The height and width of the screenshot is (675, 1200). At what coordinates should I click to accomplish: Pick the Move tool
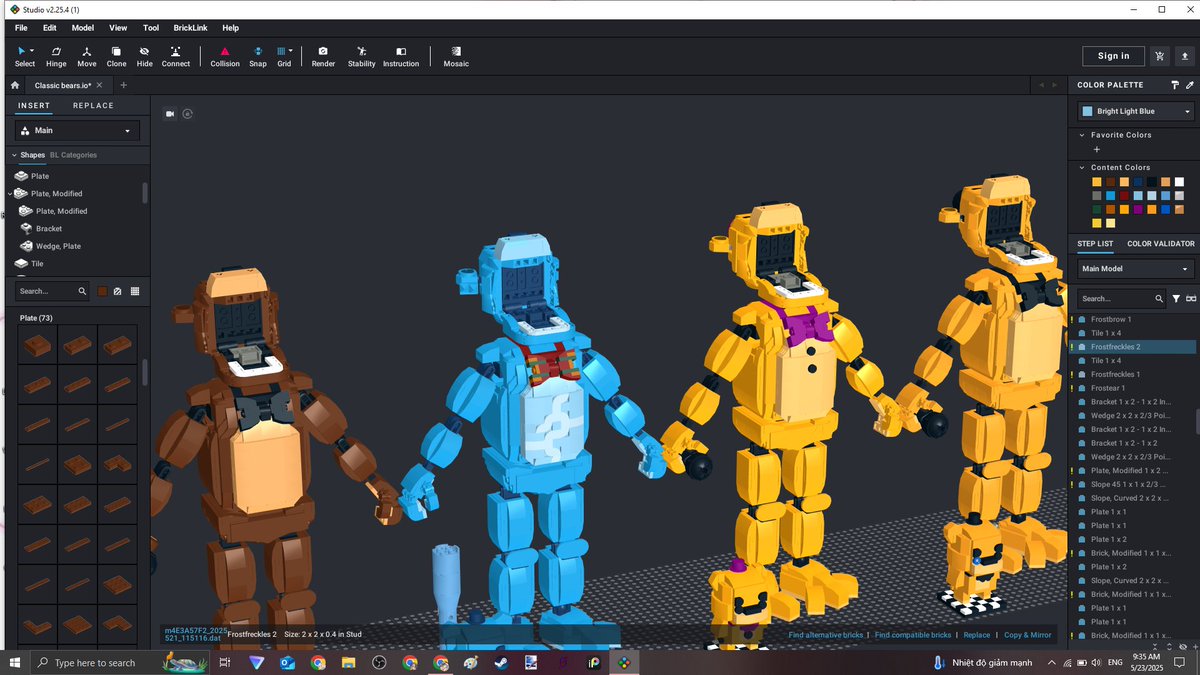coord(87,56)
